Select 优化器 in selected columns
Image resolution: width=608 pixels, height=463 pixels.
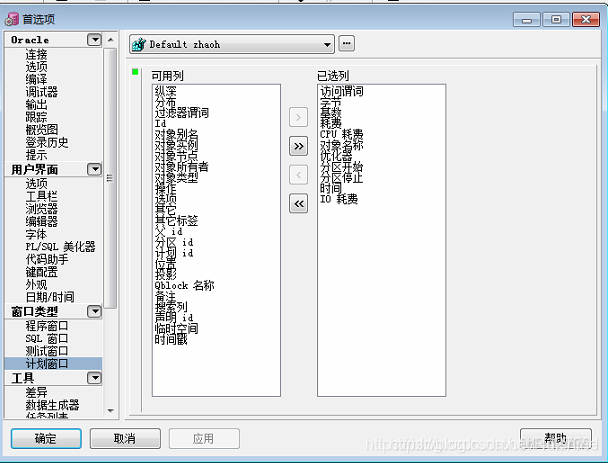[336, 156]
